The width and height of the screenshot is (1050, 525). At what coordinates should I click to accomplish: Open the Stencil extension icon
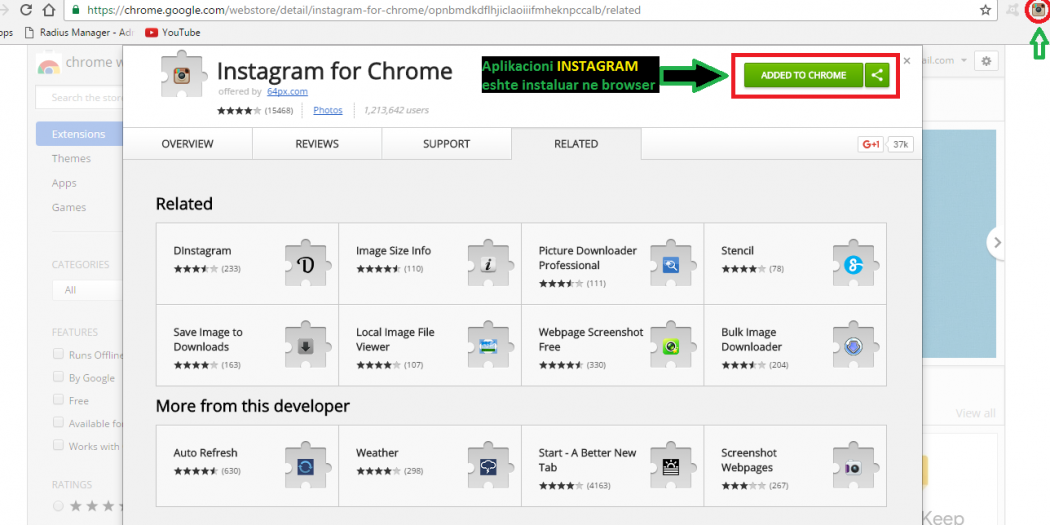coord(854,265)
